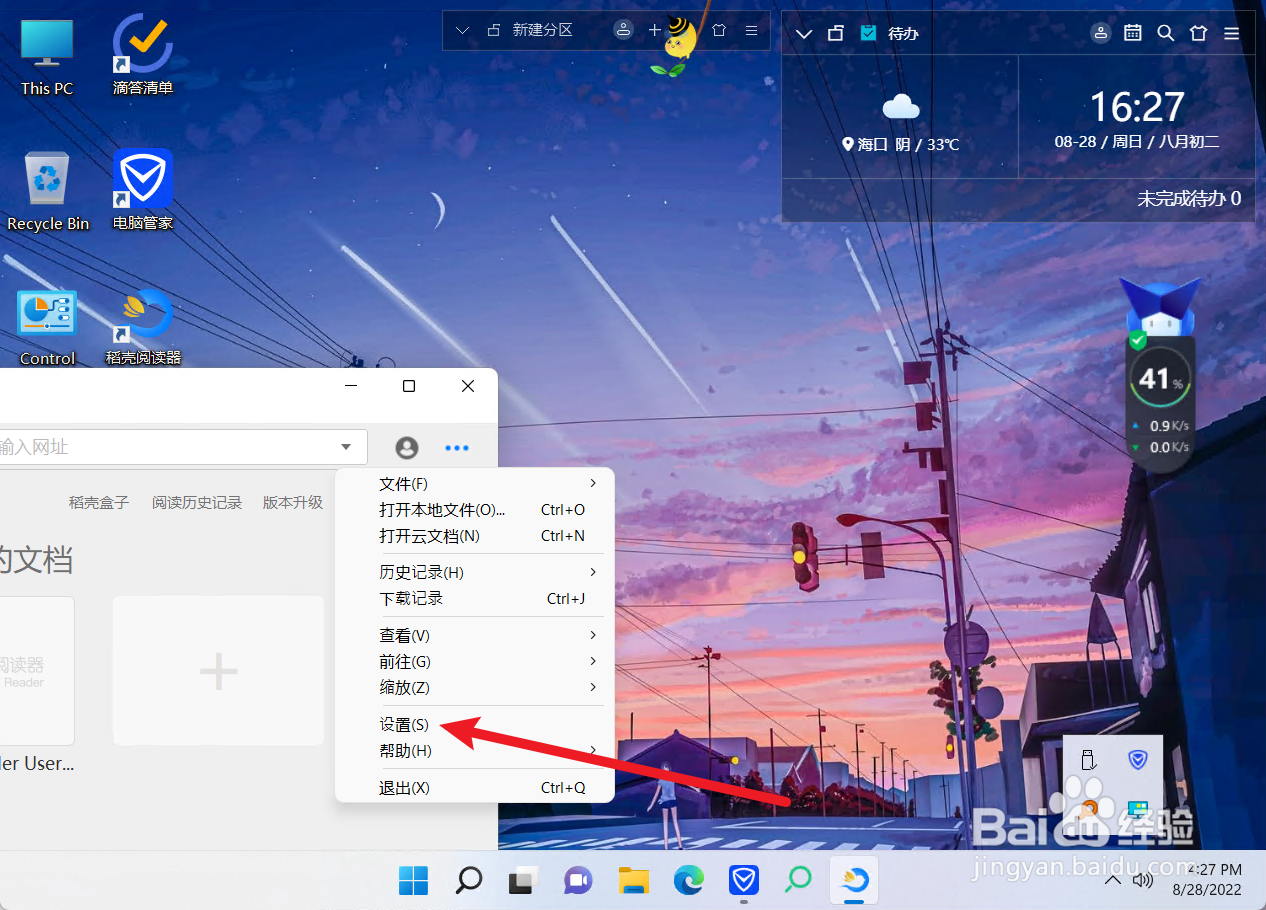Image resolution: width=1266 pixels, height=910 pixels.
Task: Click the search icon in 待办 widget
Action: (x=1165, y=33)
